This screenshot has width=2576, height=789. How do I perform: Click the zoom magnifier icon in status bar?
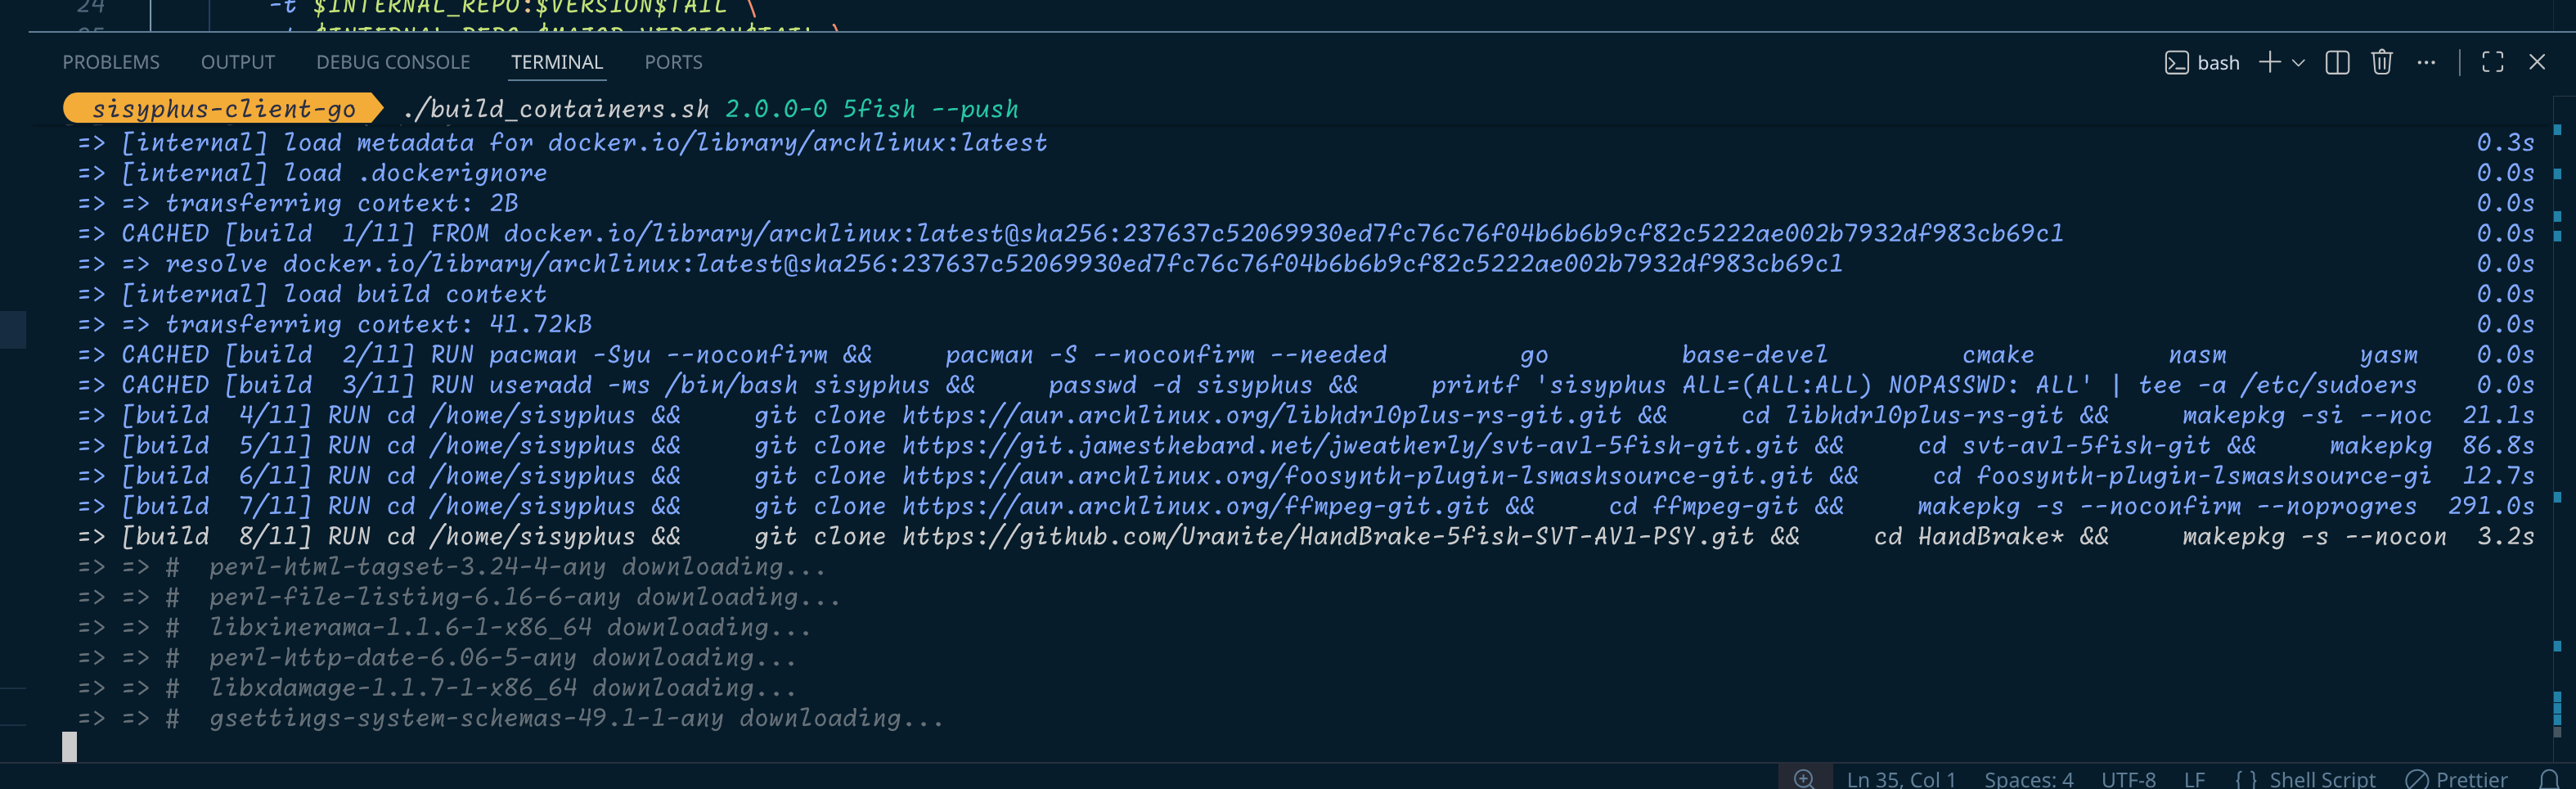coord(1804,779)
